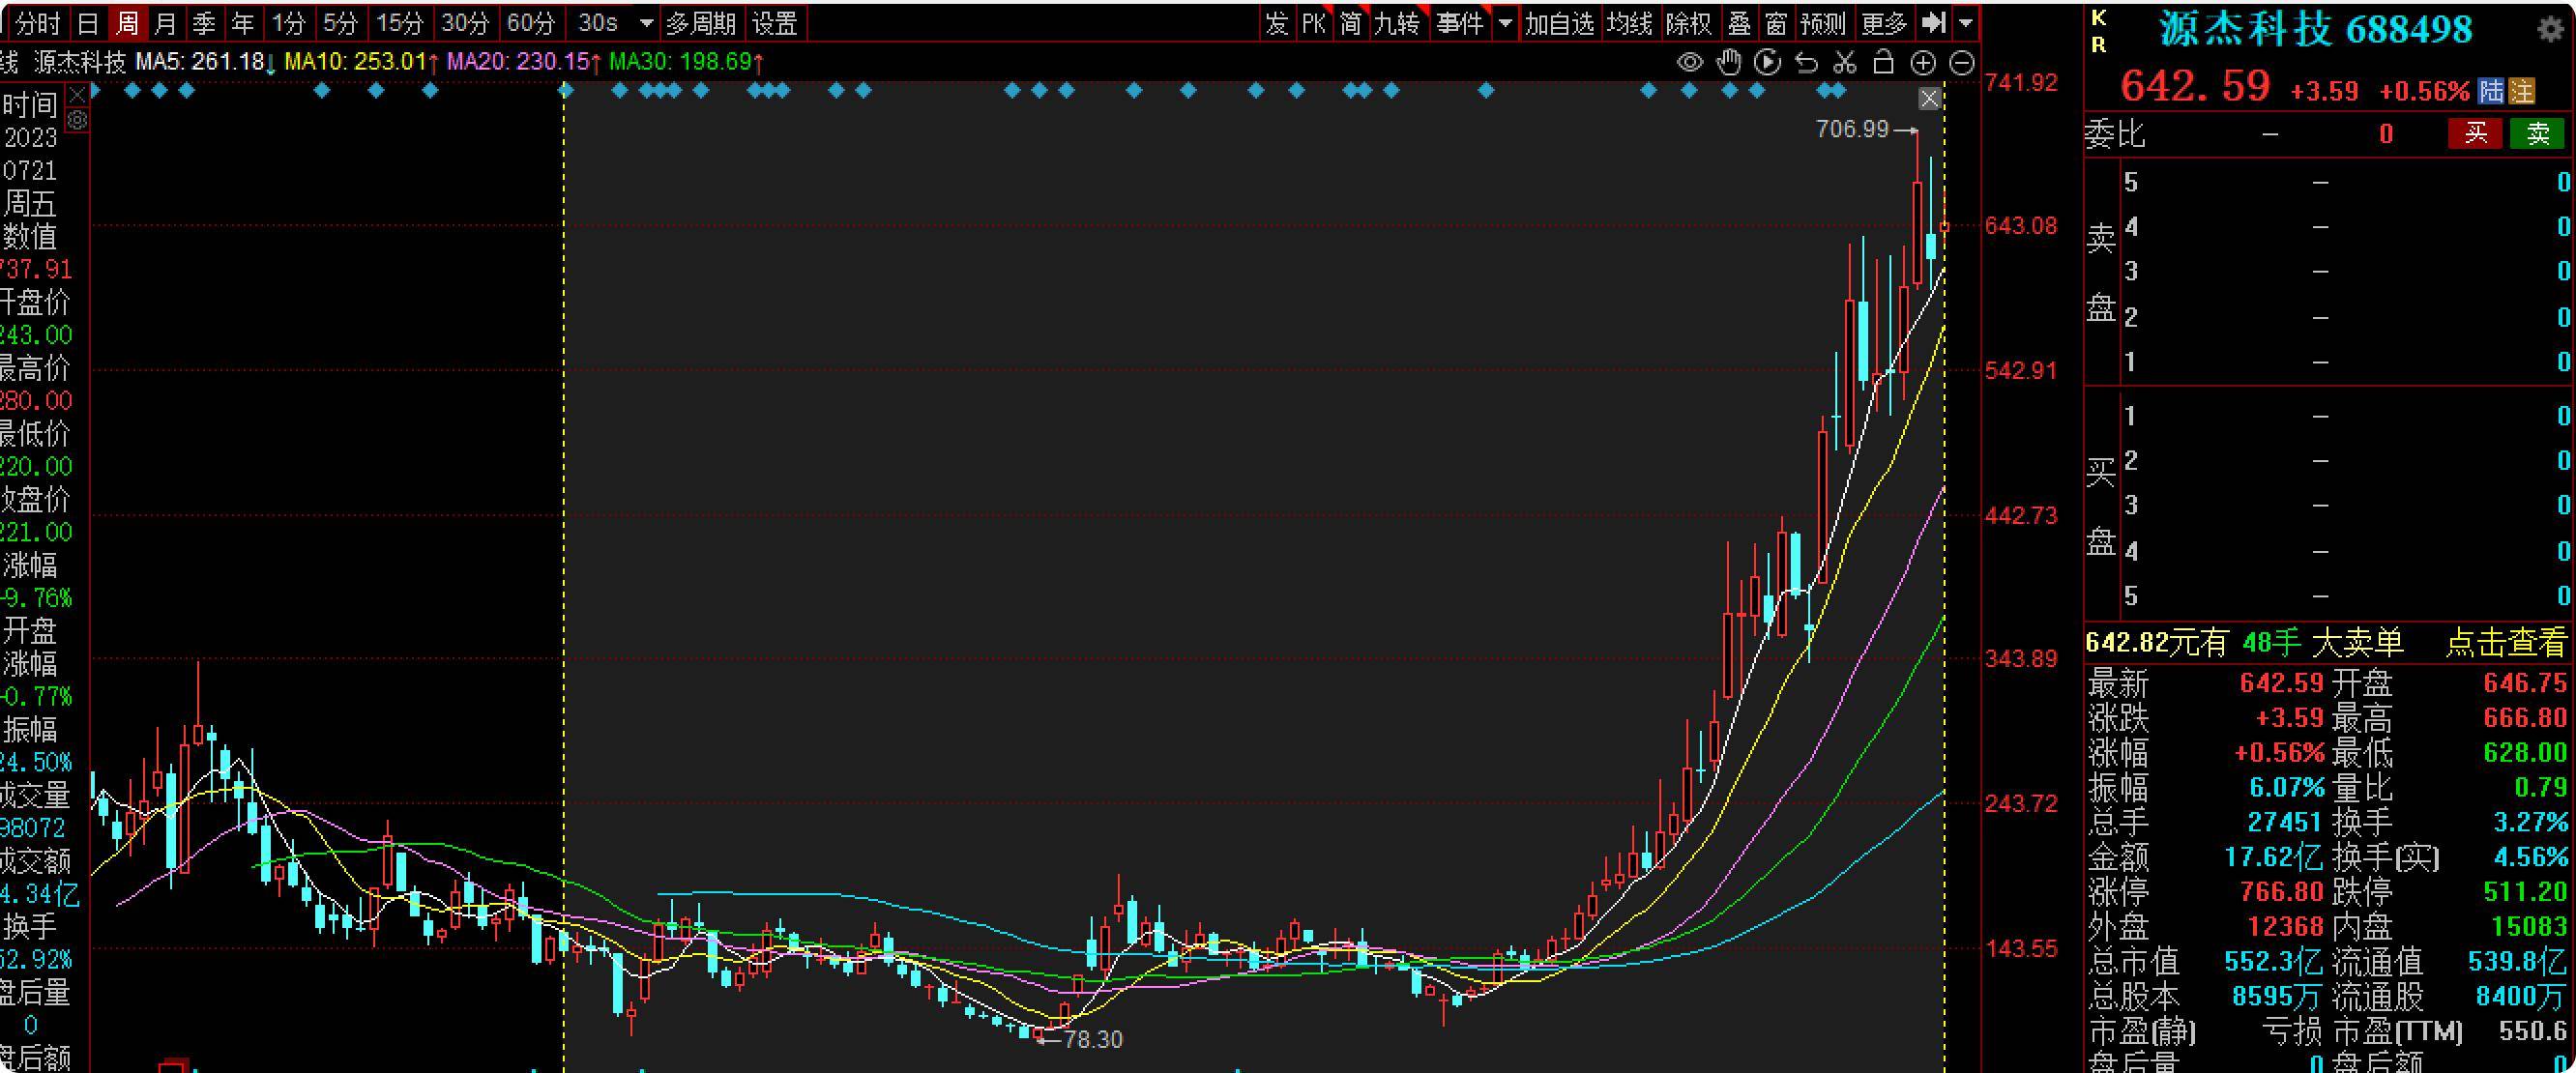Zoom in chart with plus icon
The width and height of the screenshot is (2576, 1073).
(1923, 63)
